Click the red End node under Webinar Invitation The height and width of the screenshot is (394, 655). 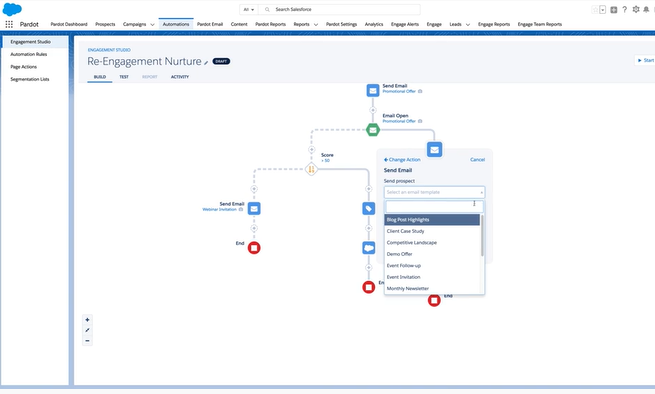coord(254,248)
